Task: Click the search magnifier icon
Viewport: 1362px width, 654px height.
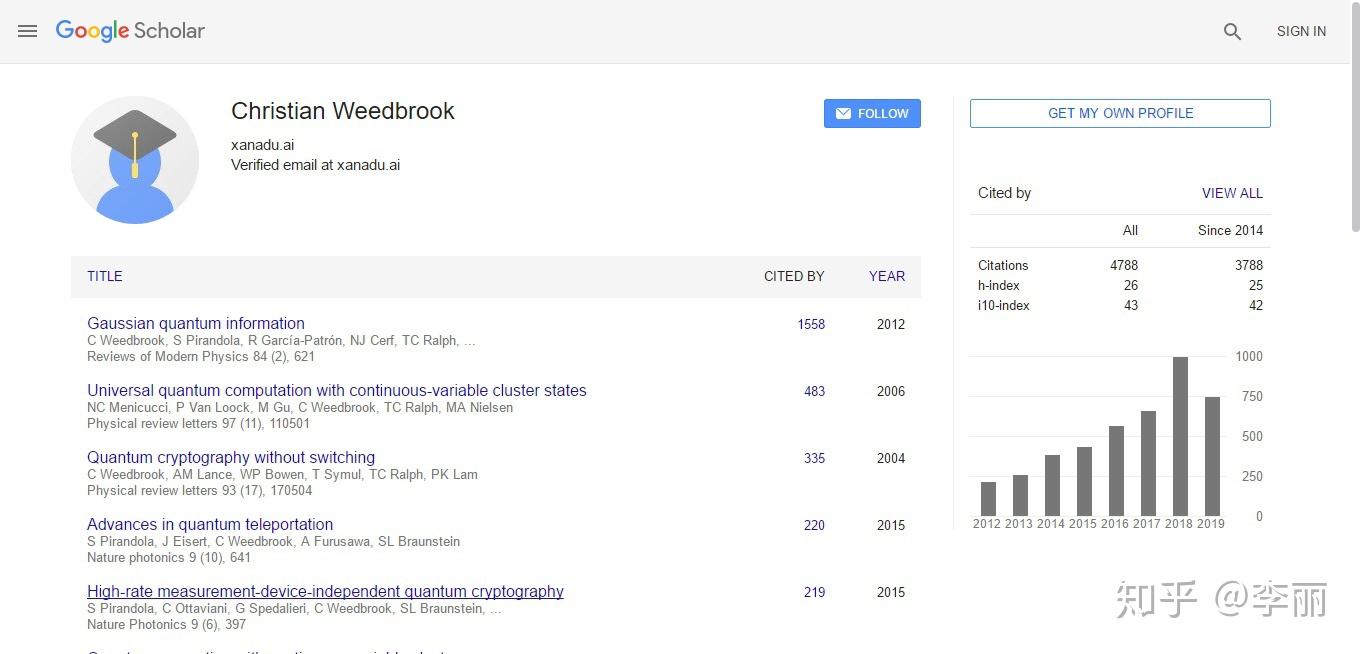Action: (1232, 32)
